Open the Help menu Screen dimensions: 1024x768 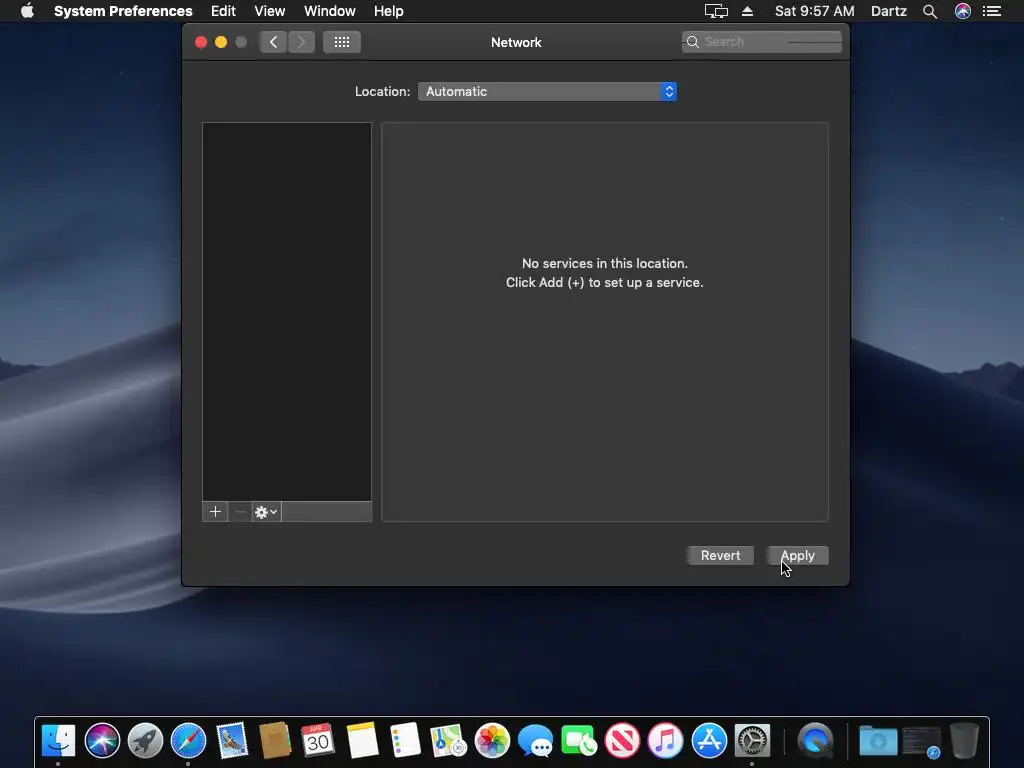pyautogui.click(x=389, y=11)
